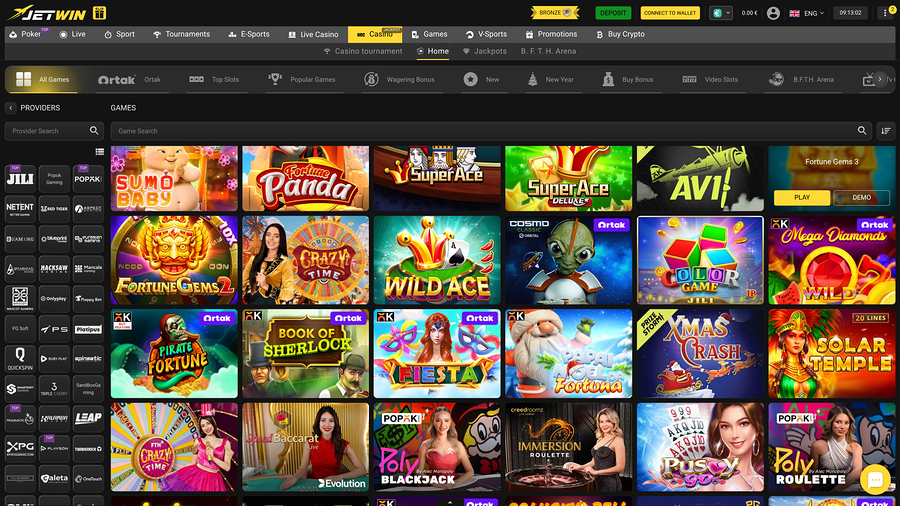Select the Popular Games category
The image size is (900, 506).
click(x=302, y=80)
